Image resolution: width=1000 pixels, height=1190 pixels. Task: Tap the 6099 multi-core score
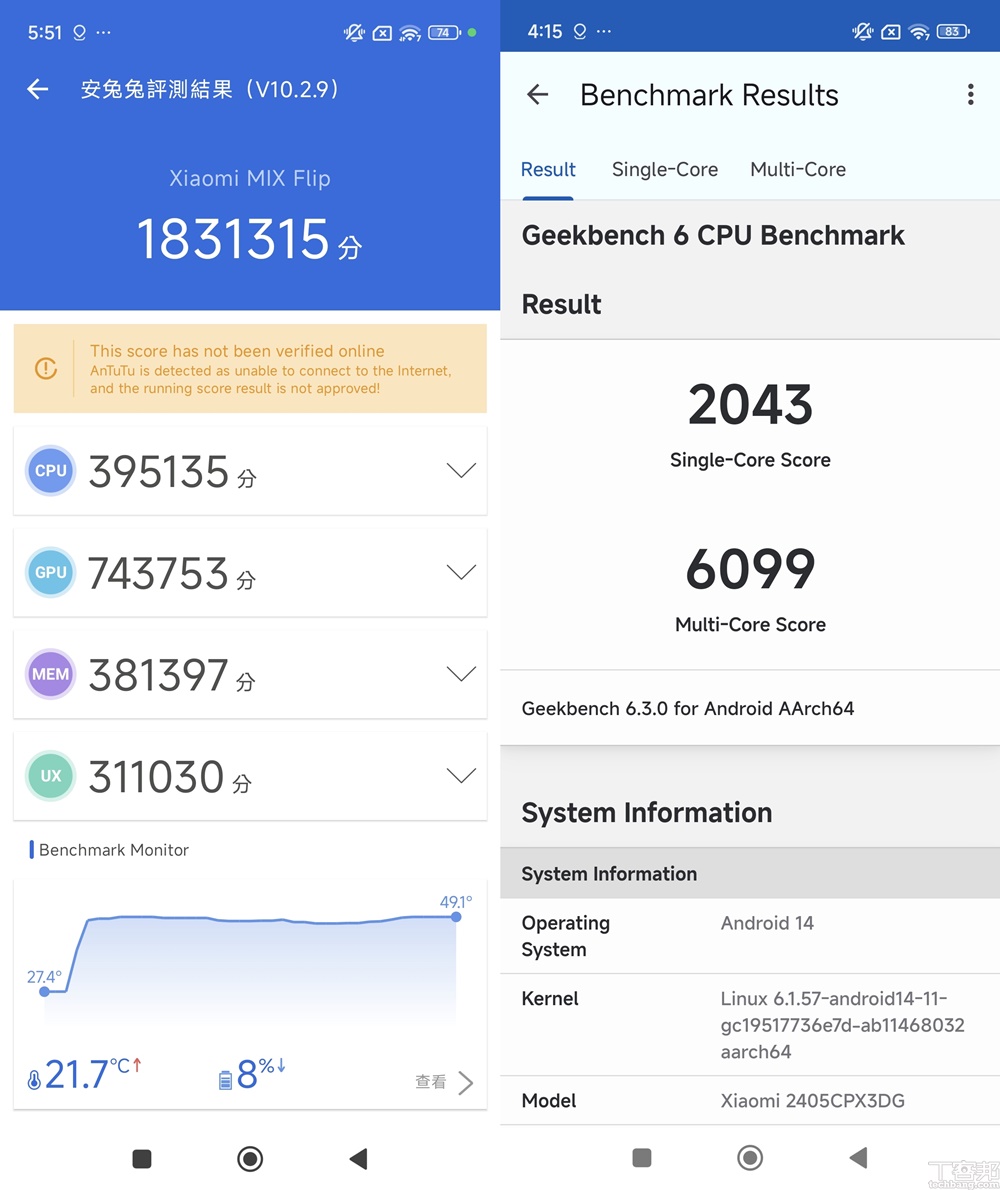pyautogui.click(x=750, y=569)
